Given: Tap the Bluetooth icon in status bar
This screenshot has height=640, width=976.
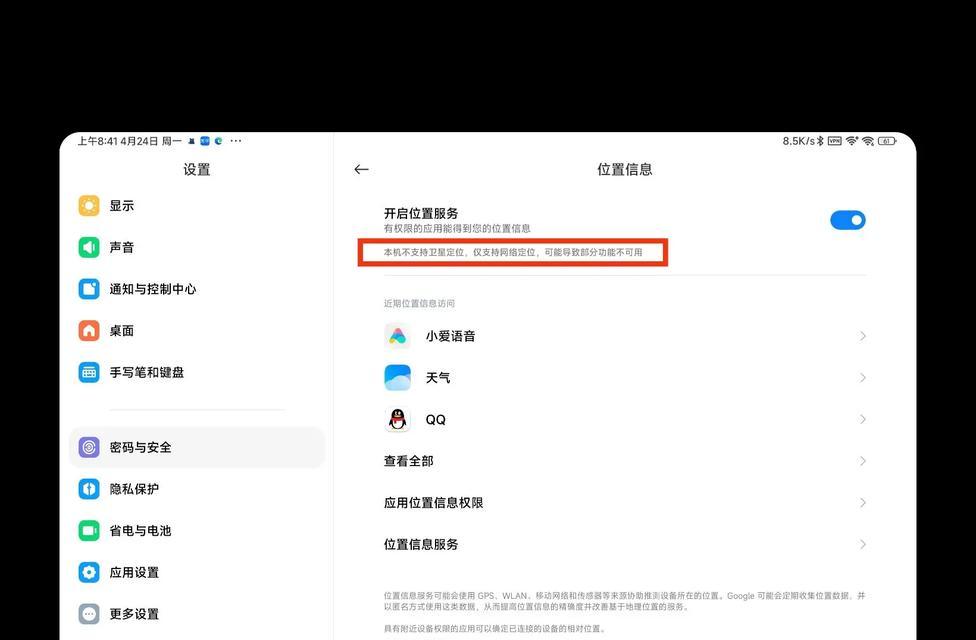Looking at the screenshot, I should 820,141.
